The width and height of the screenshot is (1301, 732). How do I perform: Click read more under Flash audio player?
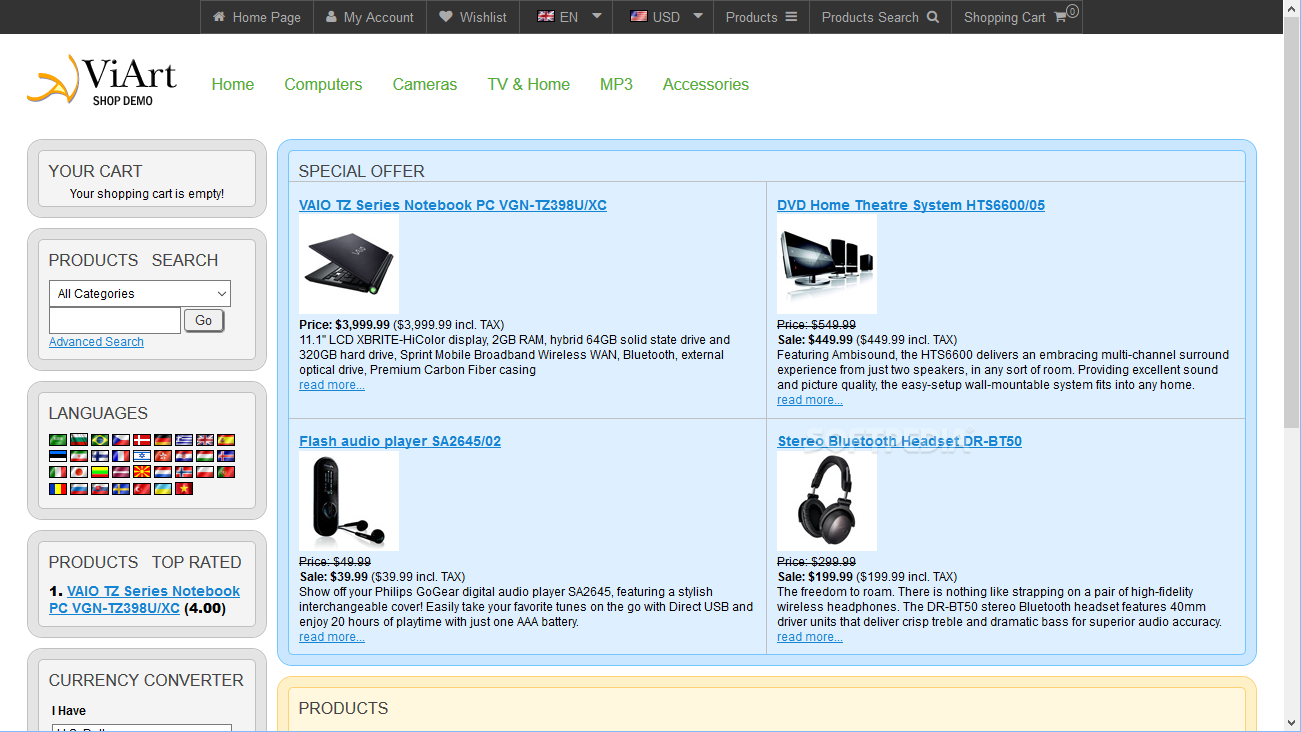click(332, 637)
